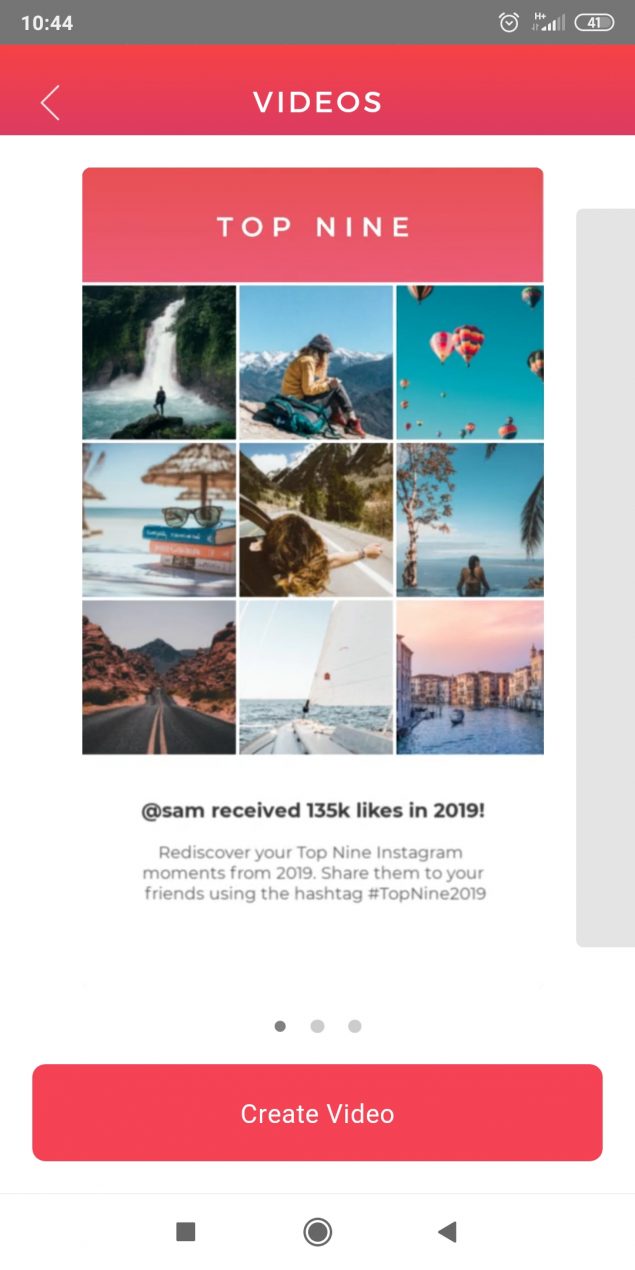Screen dimensions: 635x1270
Task: Tap the next gray card preview
Action: pos(606,577)
